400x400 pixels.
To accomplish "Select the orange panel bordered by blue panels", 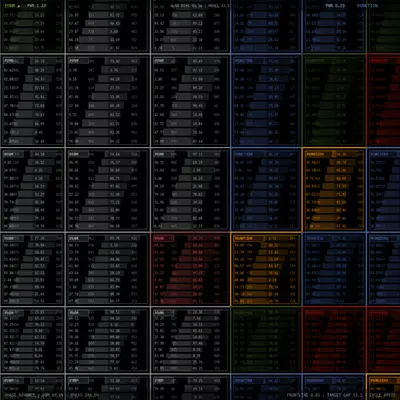I will pyautogui.click(x=334, y=190).
